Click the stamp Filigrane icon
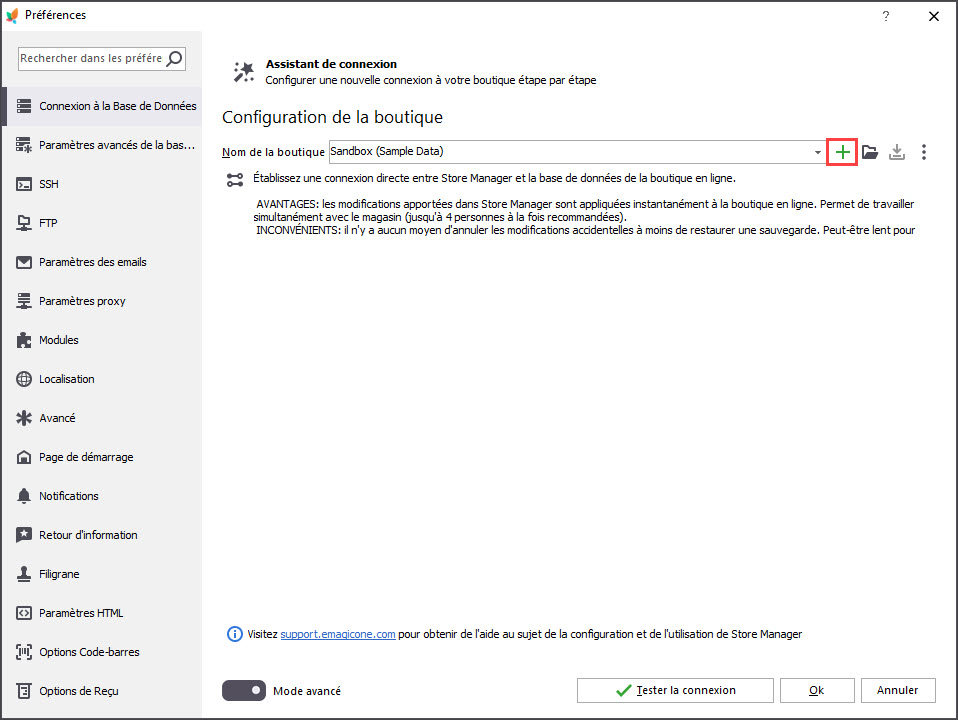 24,574
